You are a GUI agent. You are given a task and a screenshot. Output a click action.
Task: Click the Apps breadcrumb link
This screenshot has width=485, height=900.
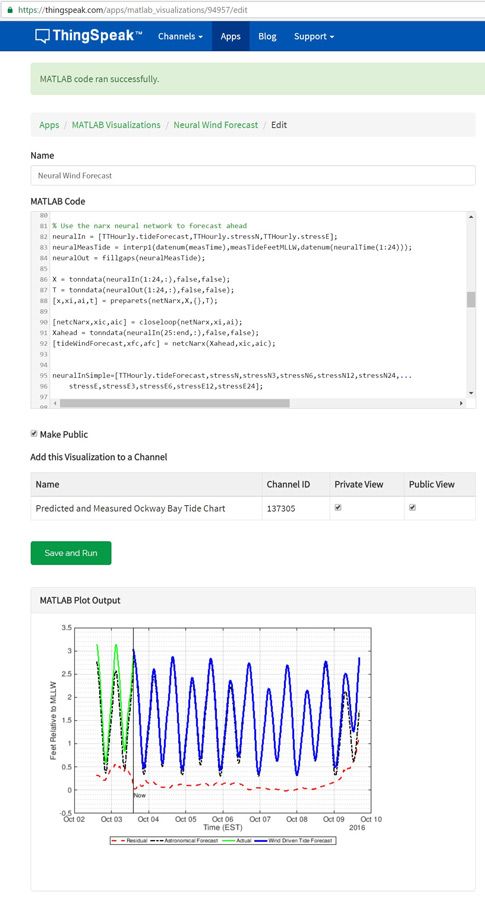[x=49, y=125]
